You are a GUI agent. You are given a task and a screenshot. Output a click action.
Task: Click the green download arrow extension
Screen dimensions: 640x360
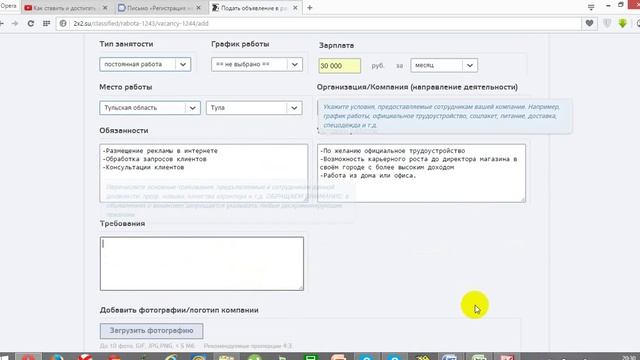pos(622,24)
